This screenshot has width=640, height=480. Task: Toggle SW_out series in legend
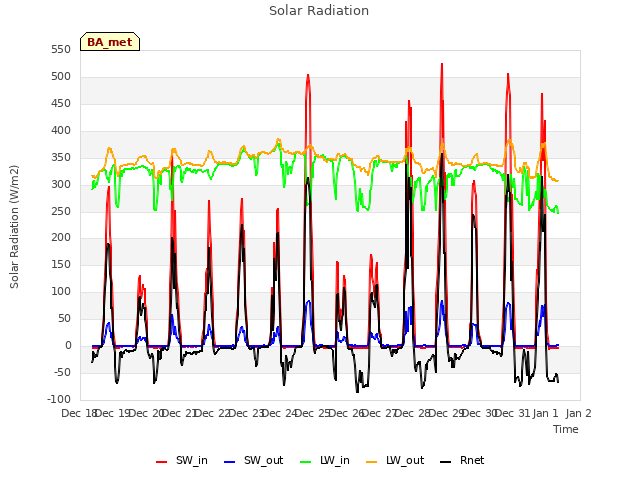click(253, 460)
